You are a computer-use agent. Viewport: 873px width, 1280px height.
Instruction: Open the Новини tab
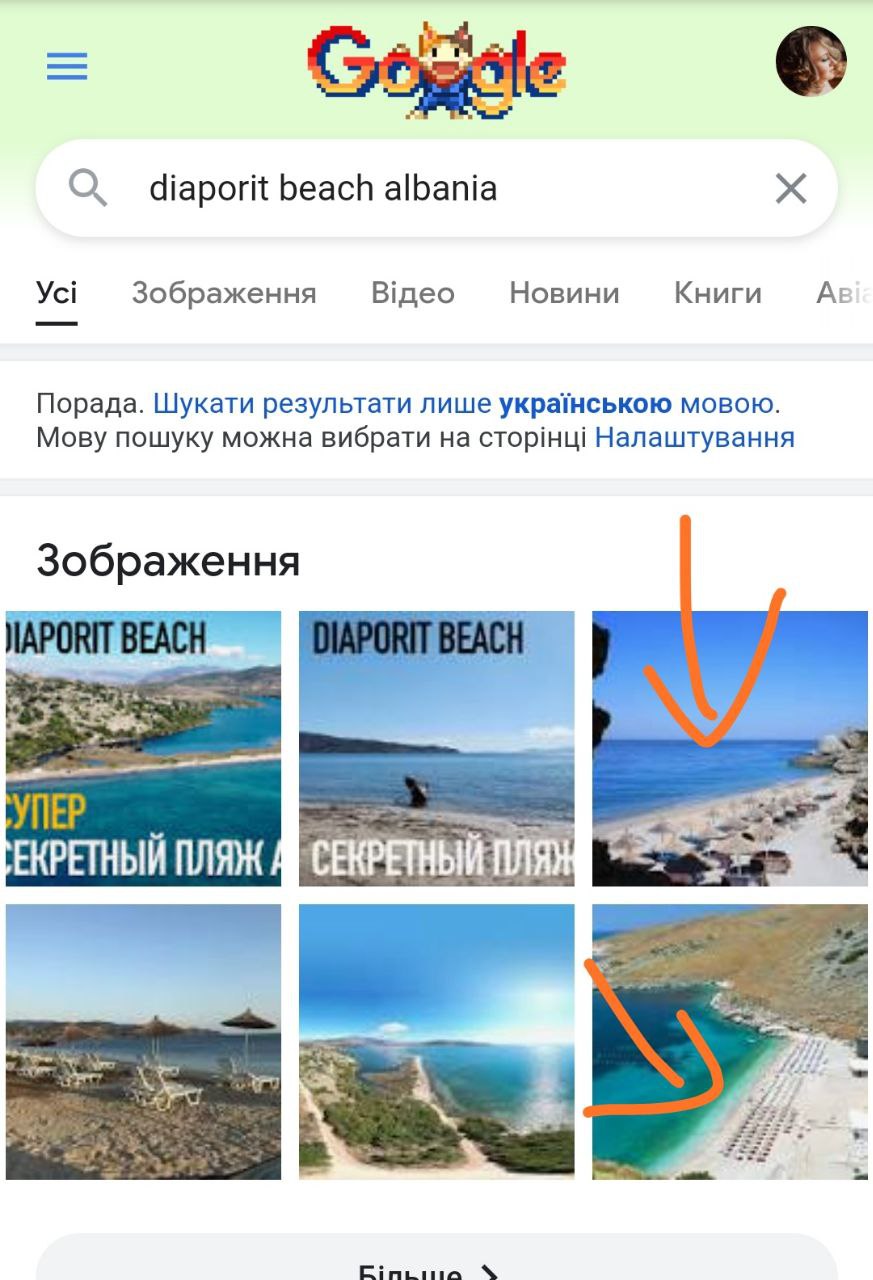click(x=564, y=293)
